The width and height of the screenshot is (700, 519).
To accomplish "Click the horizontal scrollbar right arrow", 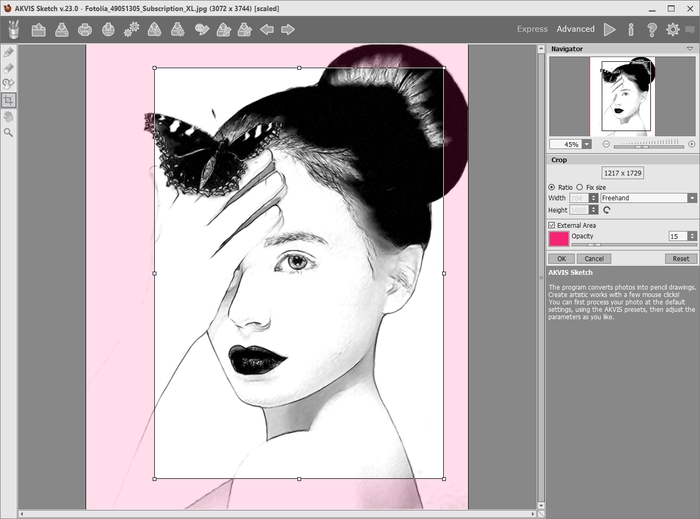I will coord(533,514).
